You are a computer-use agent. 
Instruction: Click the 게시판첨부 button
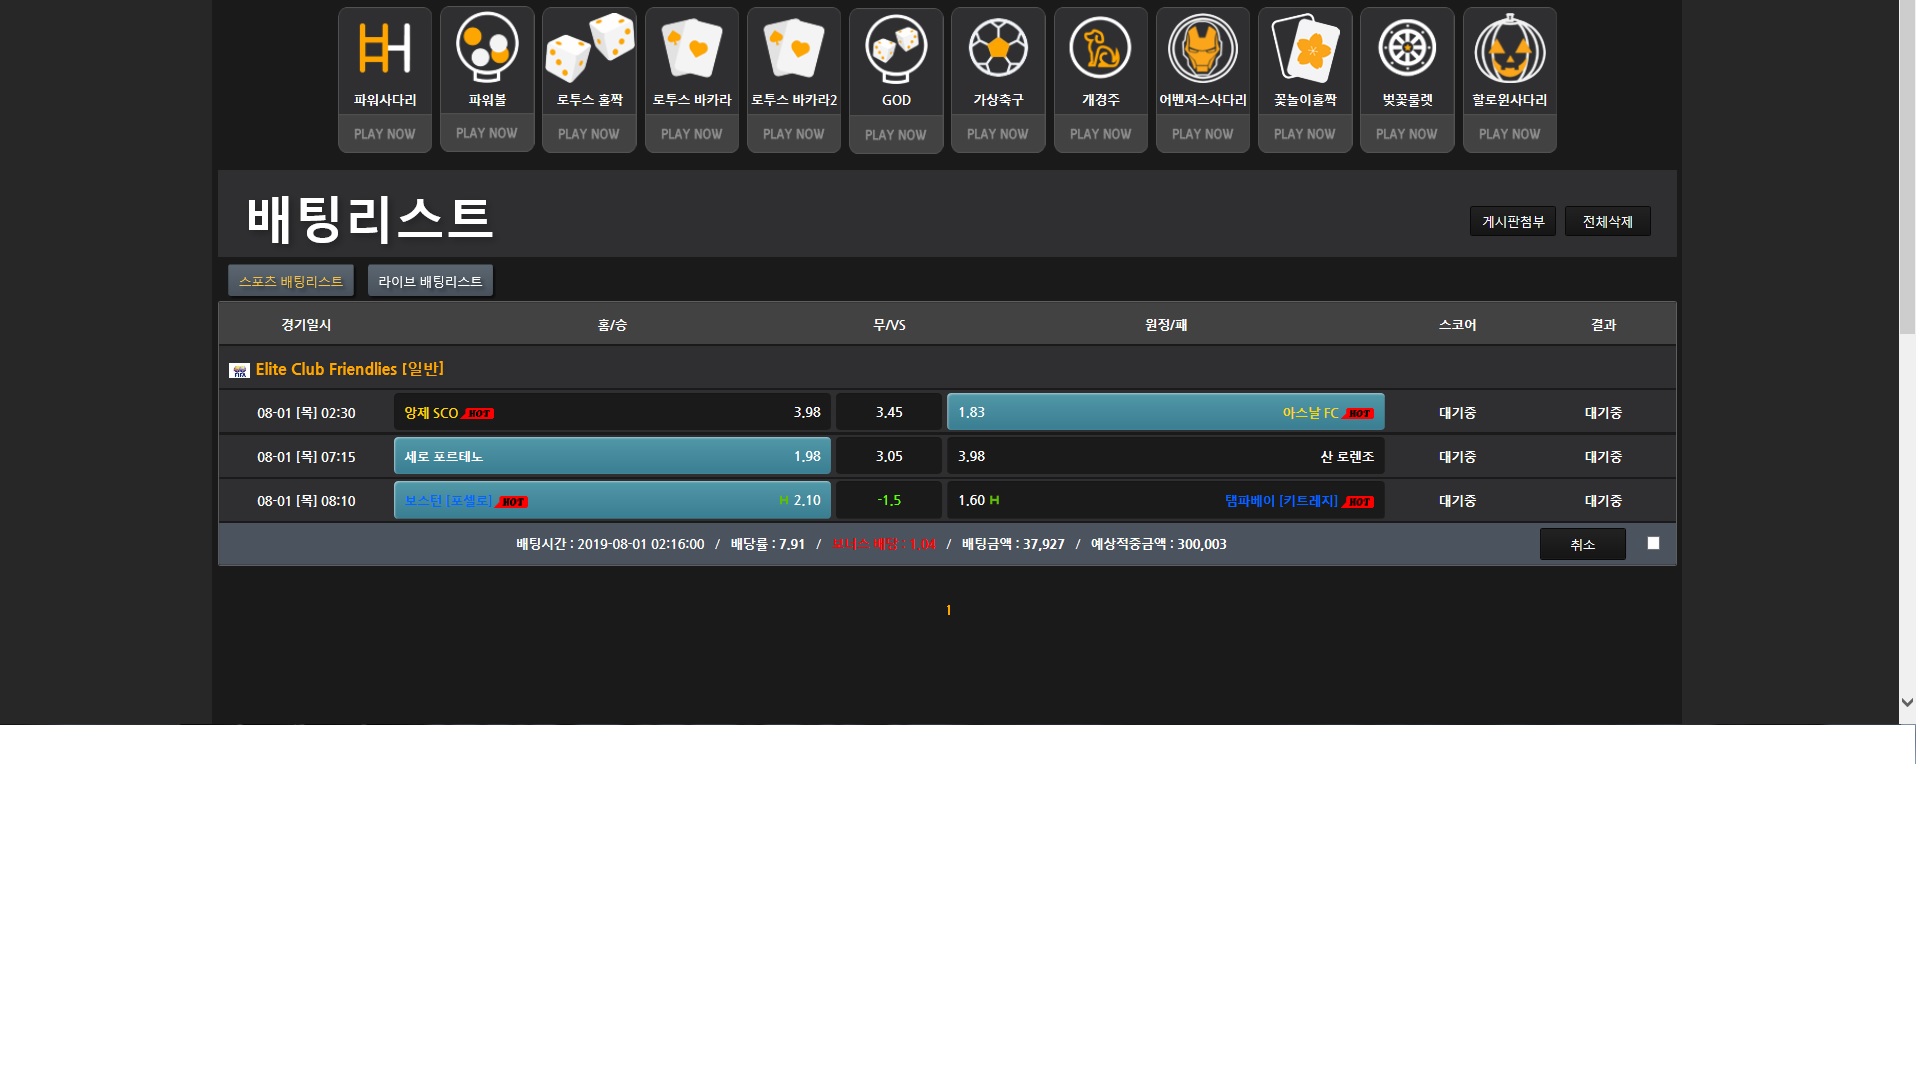pyautogui.click(x=1512, y=221)
